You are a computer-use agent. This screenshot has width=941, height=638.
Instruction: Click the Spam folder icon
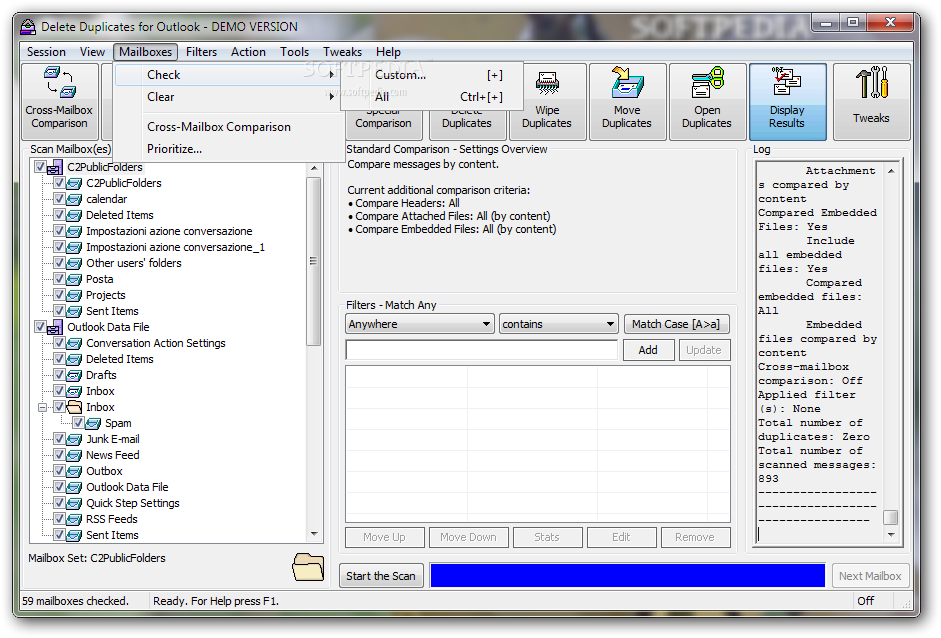(x=93, y=423)
